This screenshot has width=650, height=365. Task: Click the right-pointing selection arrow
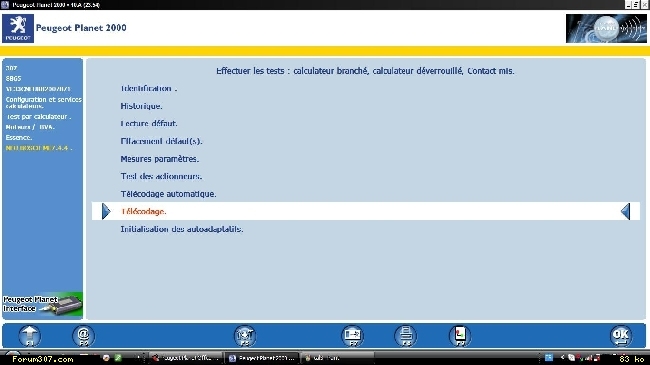coord(106,212)
